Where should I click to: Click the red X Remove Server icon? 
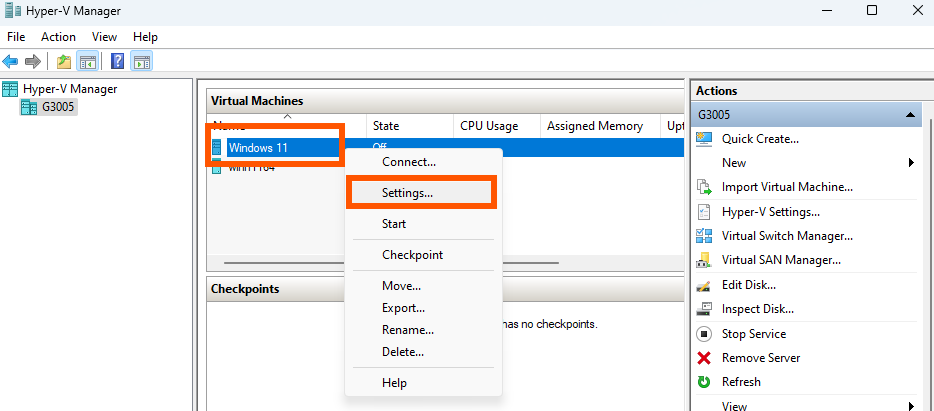pyautogui.click(x=704, y=358)
